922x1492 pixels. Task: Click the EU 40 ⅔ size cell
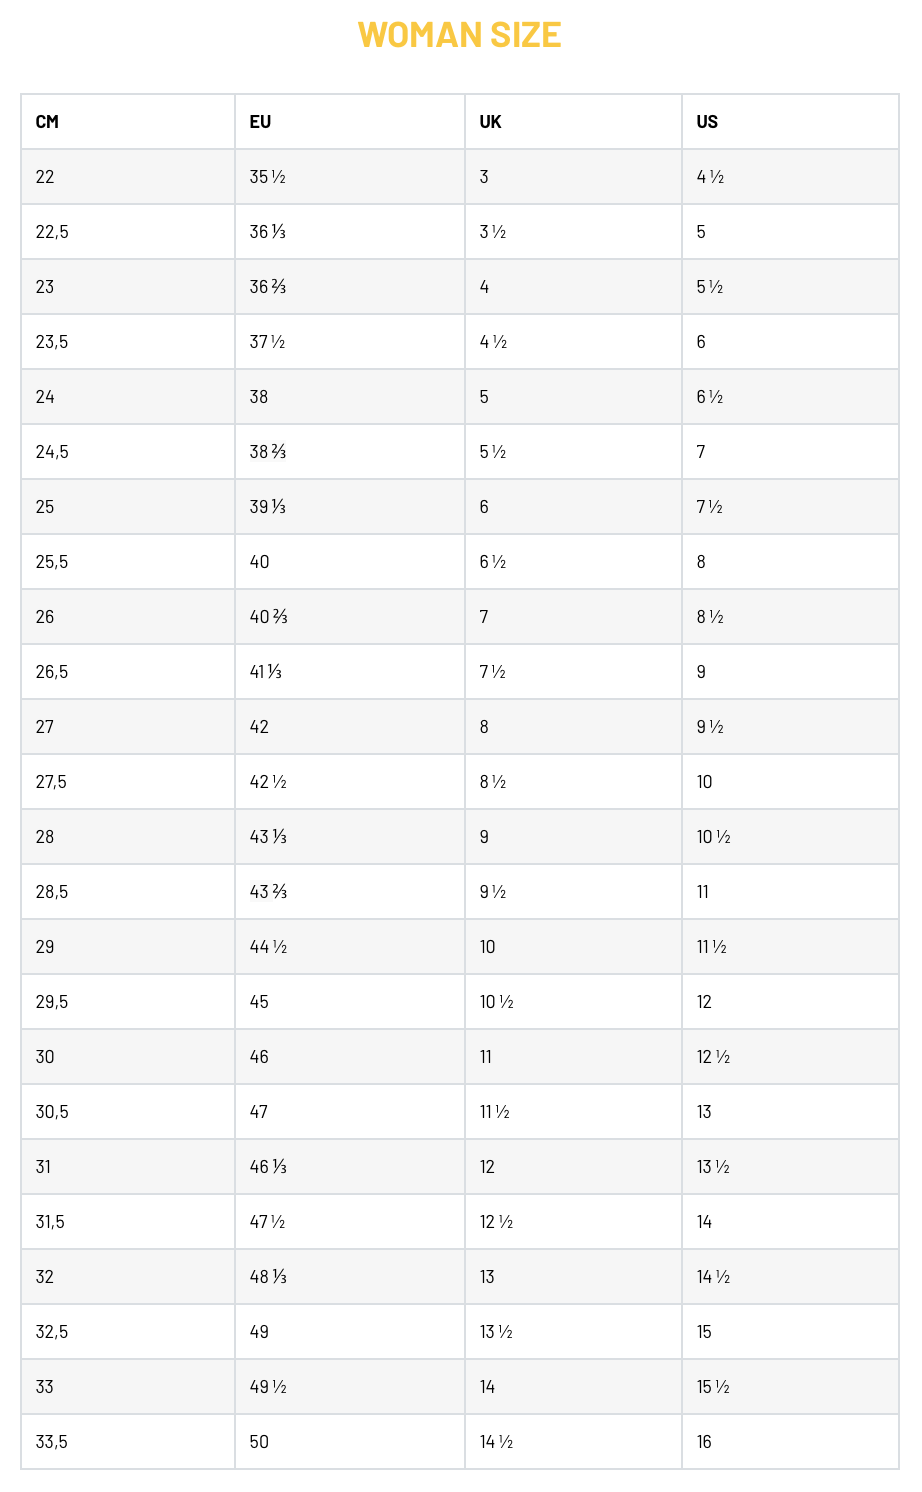tap(268, 617)
